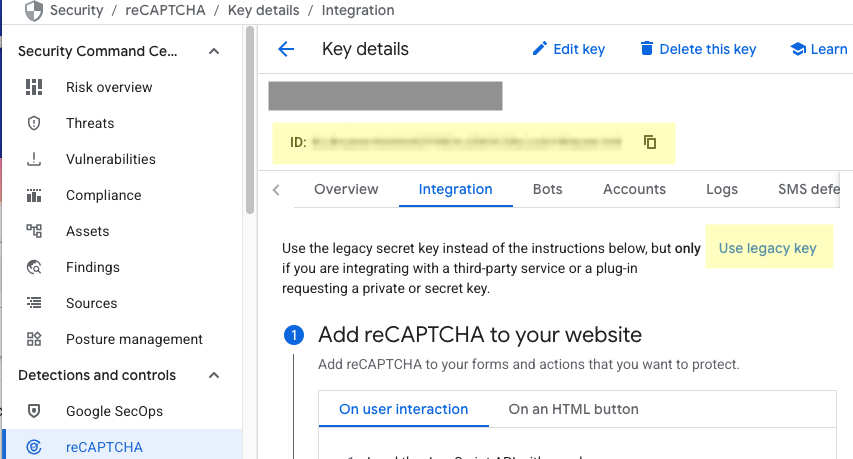Open Threats in sidebar
The height and width of the screenshot is (459, 853).
point(90,123)
